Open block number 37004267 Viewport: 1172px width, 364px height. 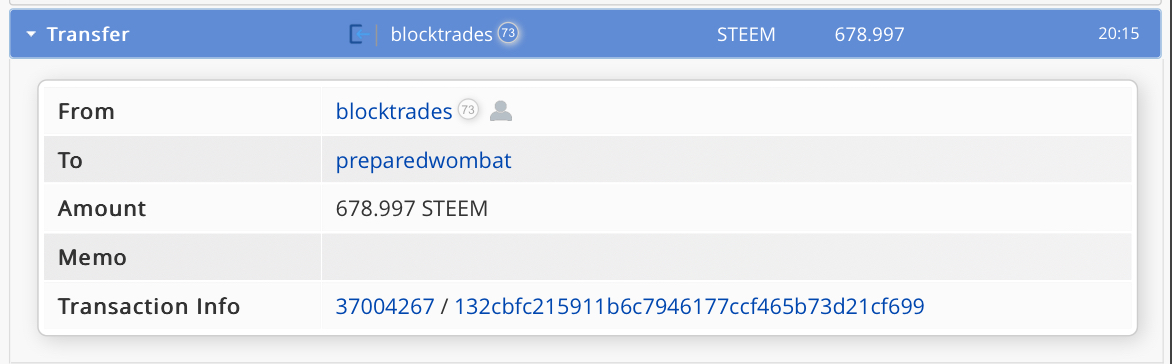tap(385, 306)
